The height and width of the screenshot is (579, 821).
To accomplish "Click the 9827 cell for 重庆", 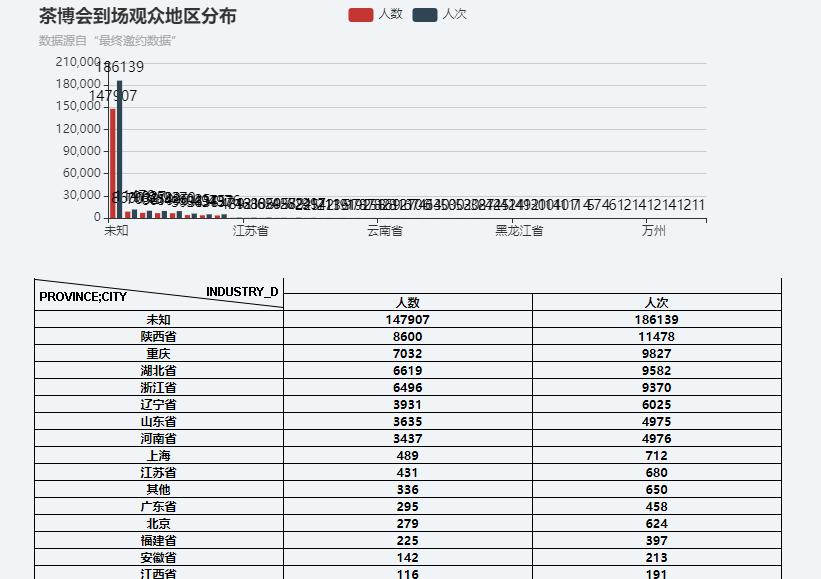I will pos(657,353).
